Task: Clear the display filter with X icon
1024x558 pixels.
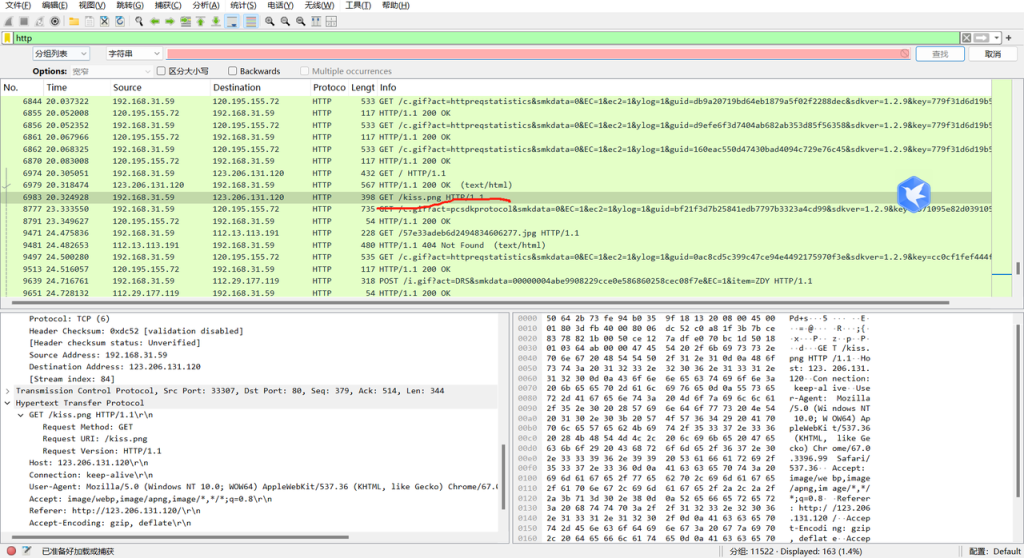Action: coord(966,38)
